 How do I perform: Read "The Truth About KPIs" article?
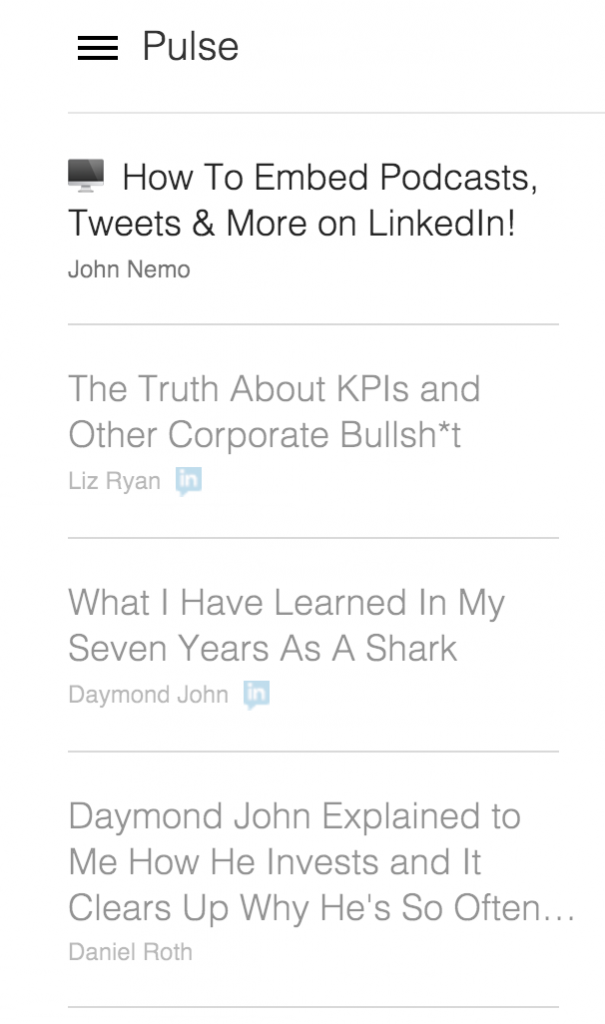click(x=274, y=388)
